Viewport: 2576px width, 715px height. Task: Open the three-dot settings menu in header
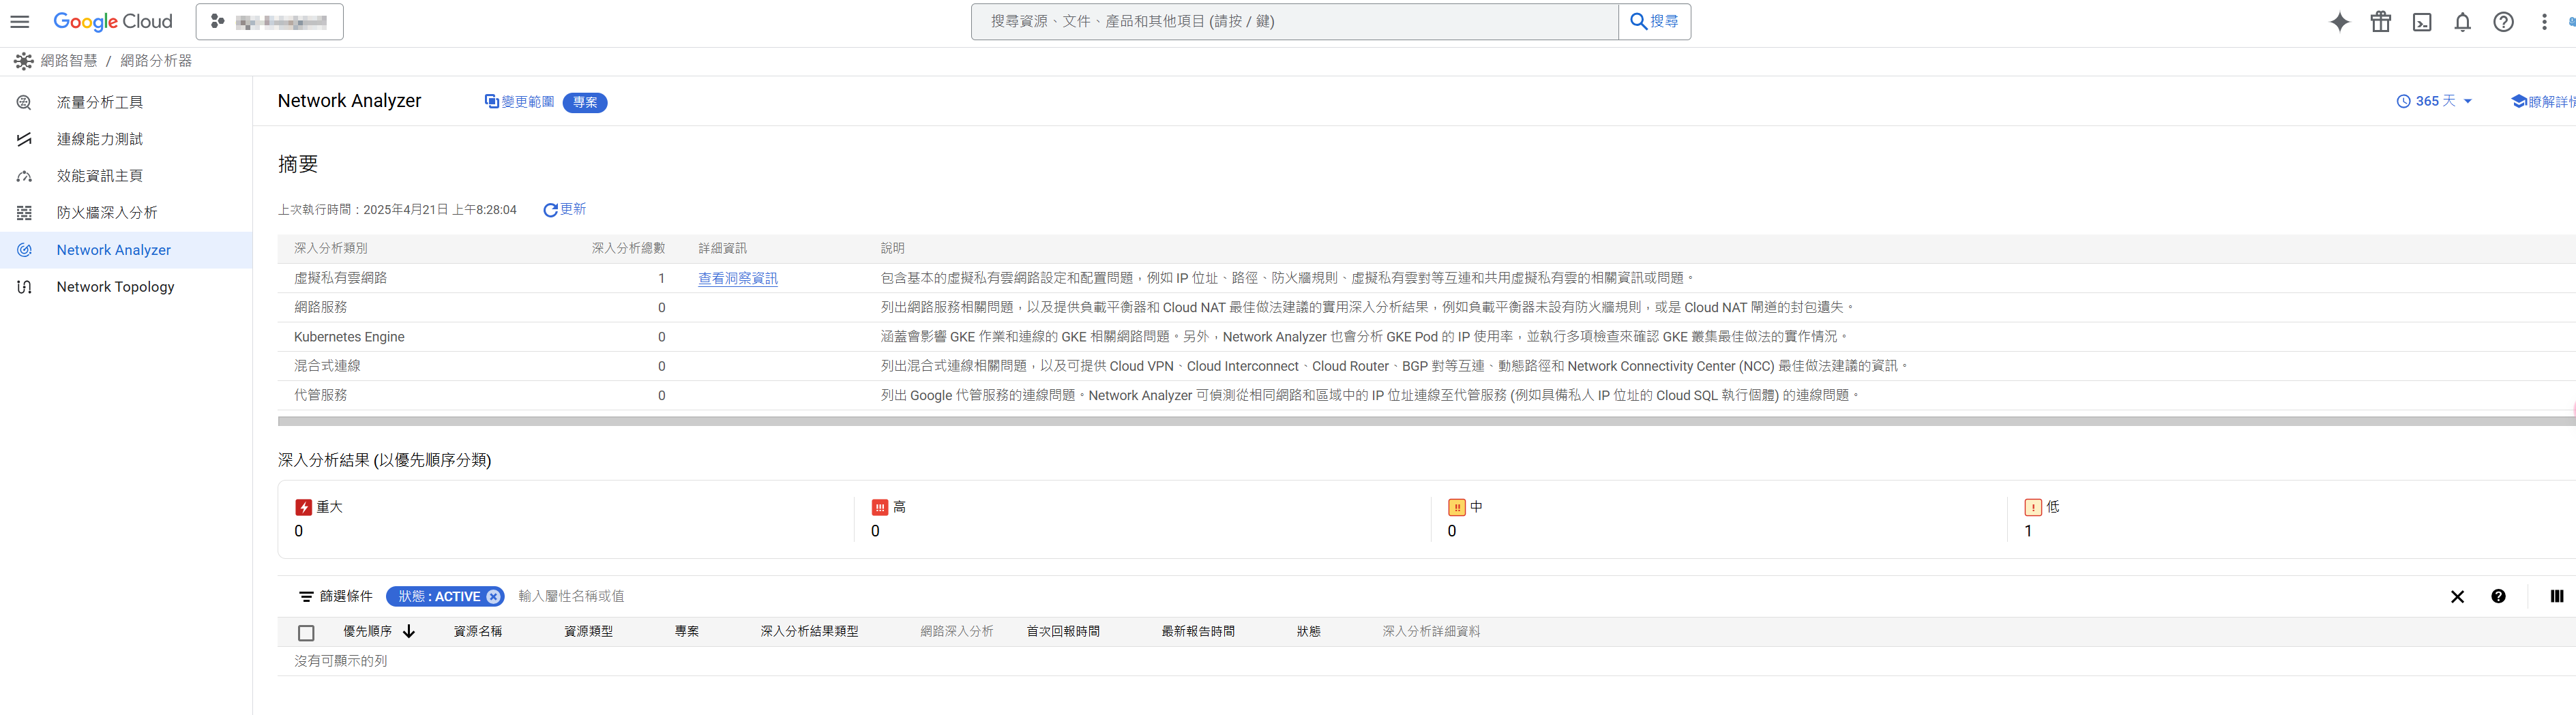tap(2545, 22)
